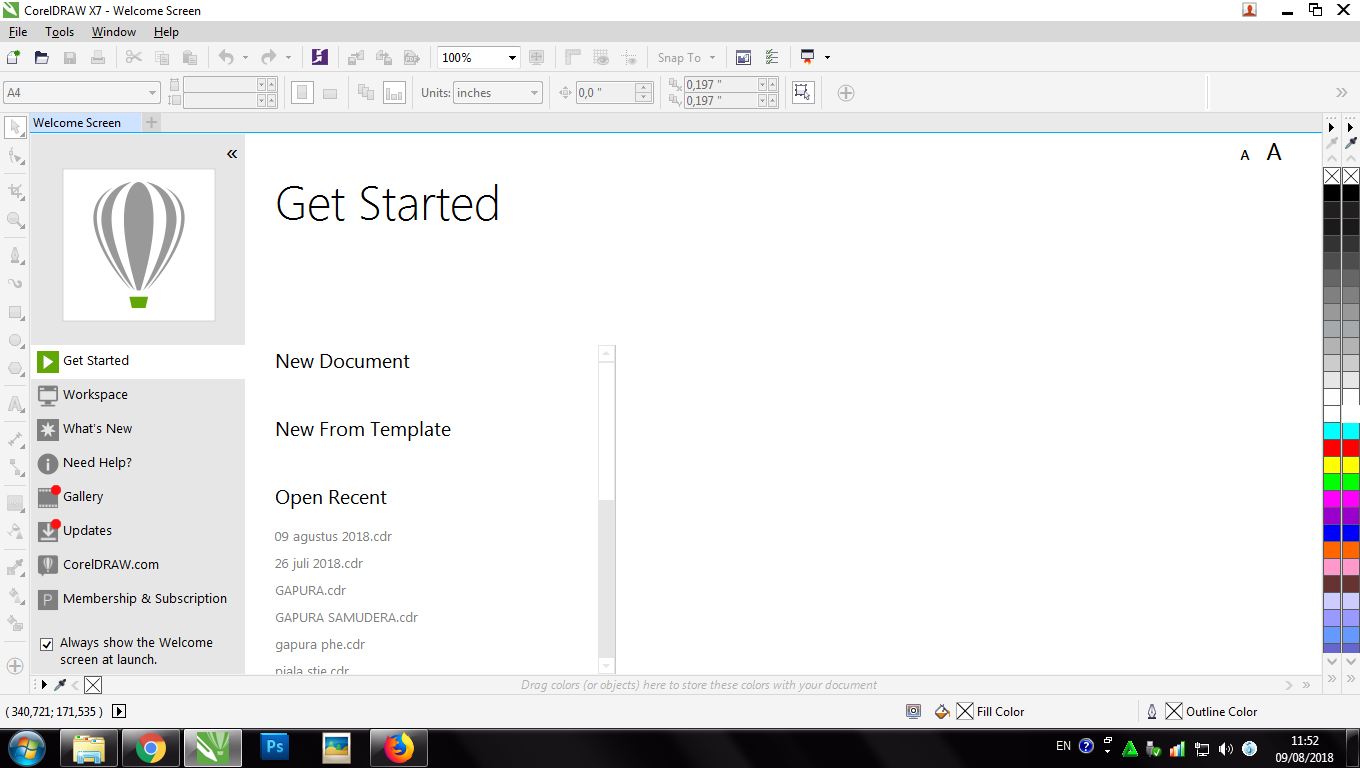Select the Text tool in the toolbox
The height and width of the screenshot is (768, 1360).
16,404
